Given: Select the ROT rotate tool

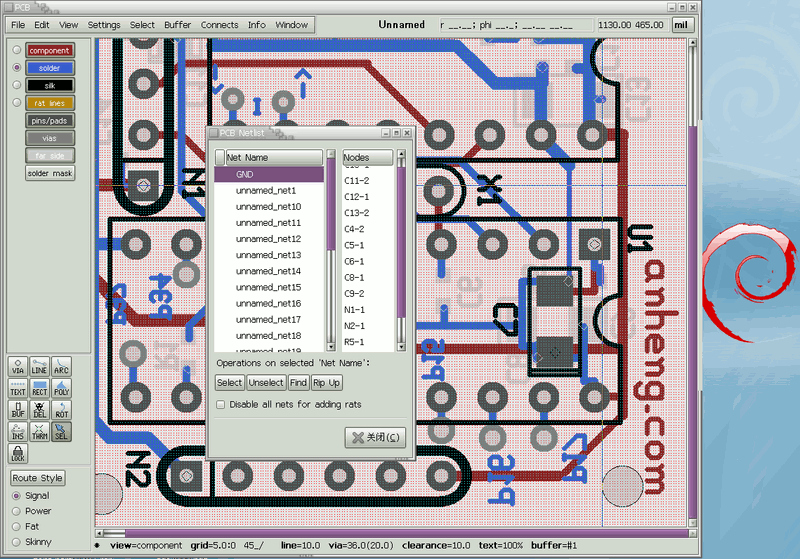Looking at the screenshot, I should pos(62,411).
